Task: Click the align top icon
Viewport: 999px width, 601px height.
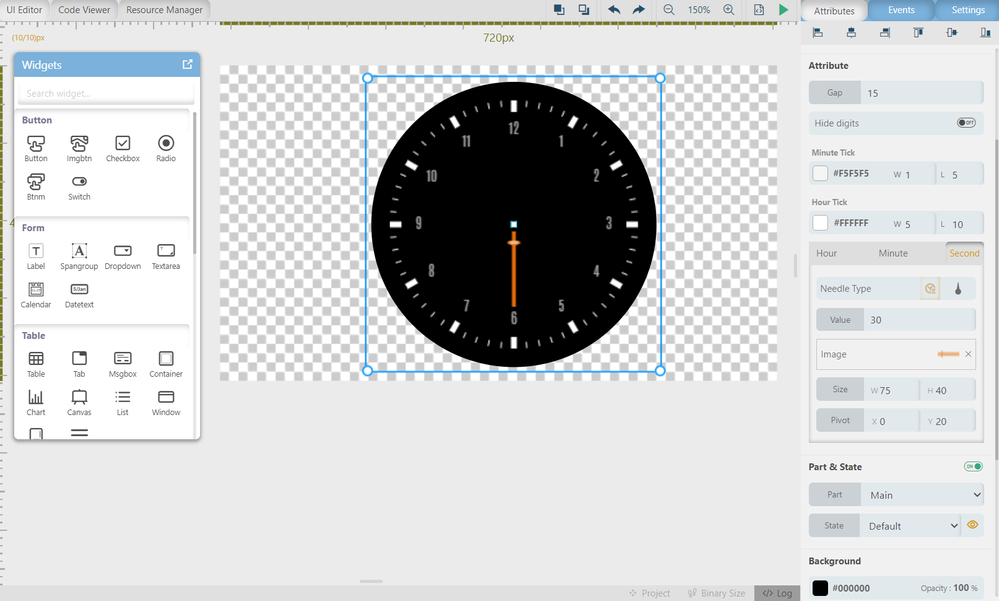Action: 918,33
